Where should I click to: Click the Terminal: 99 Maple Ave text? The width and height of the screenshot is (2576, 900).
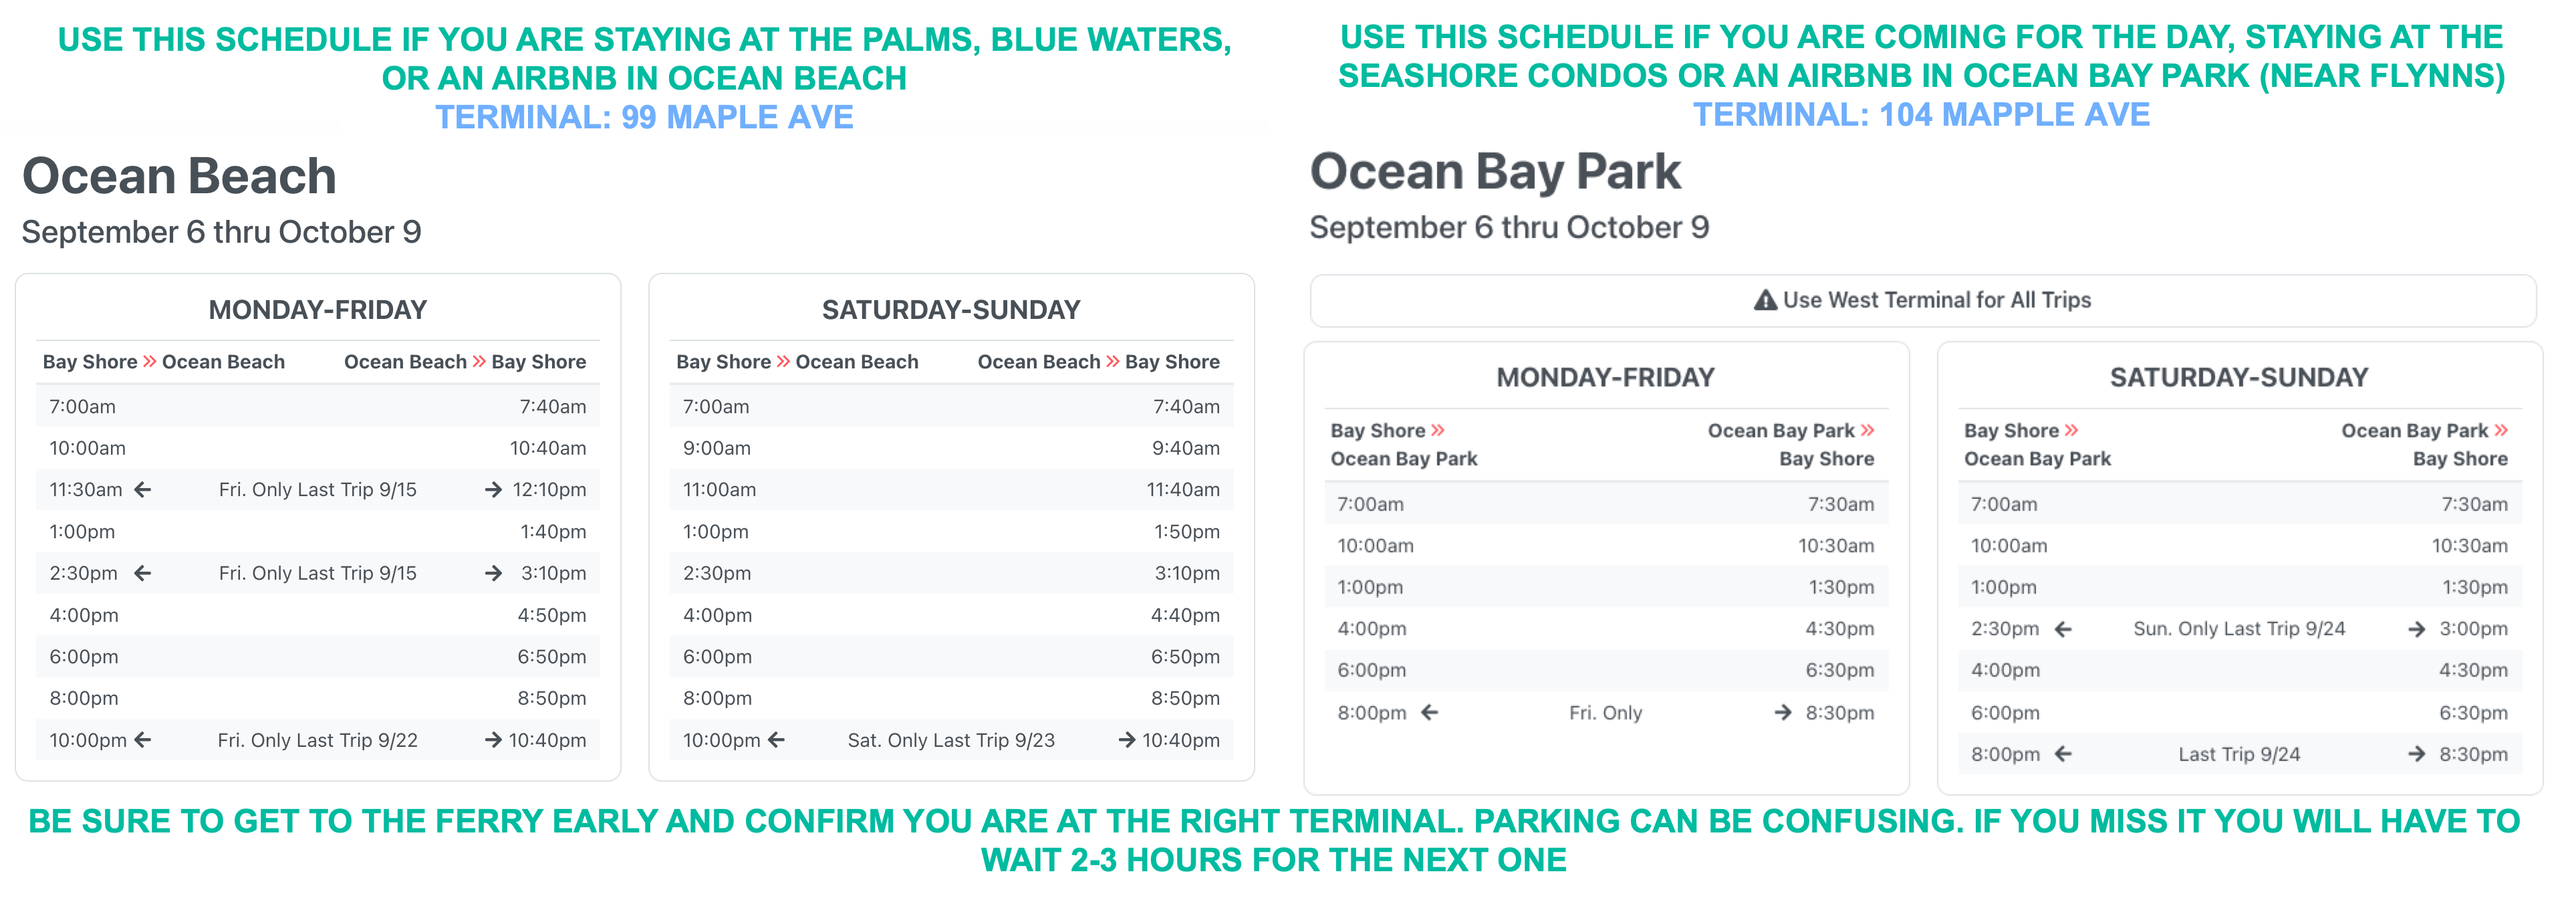tap(644, 117)
